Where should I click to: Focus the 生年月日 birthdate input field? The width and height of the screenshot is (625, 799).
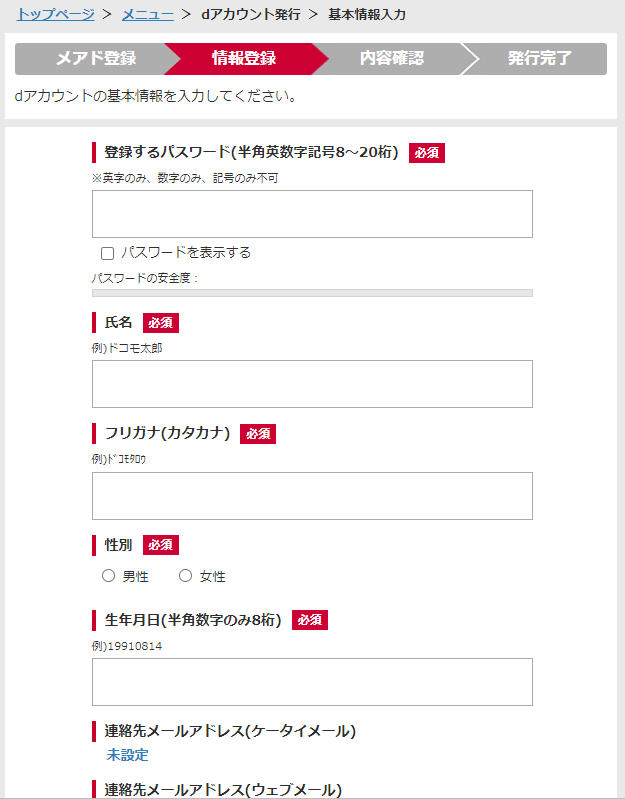pos(312,682)
